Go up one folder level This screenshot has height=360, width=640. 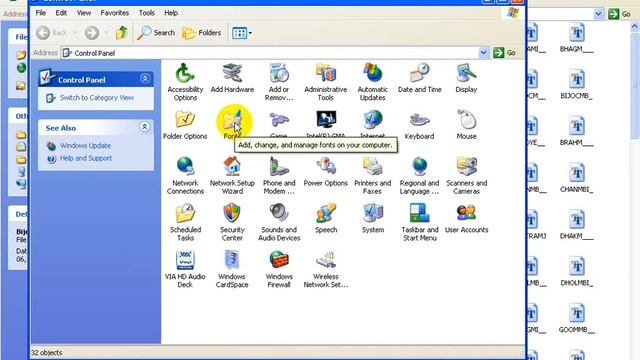122,33
